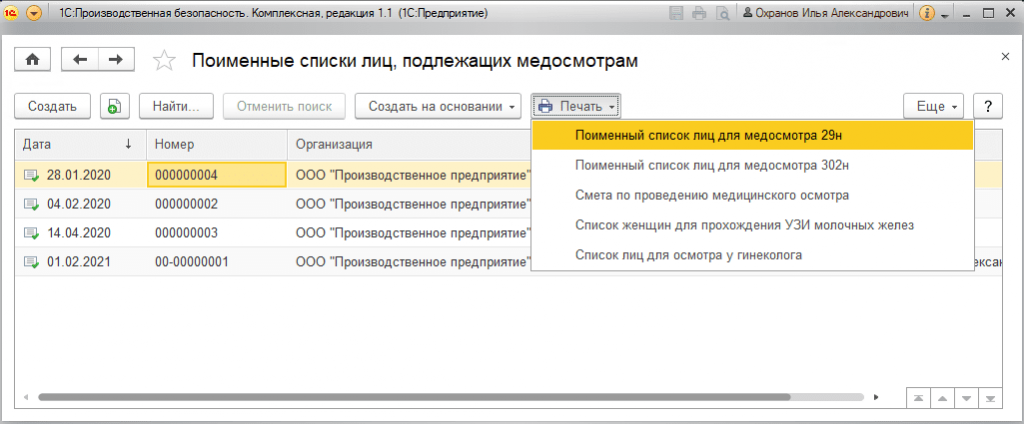Open the Еще dropdown menu

point(933,106)
